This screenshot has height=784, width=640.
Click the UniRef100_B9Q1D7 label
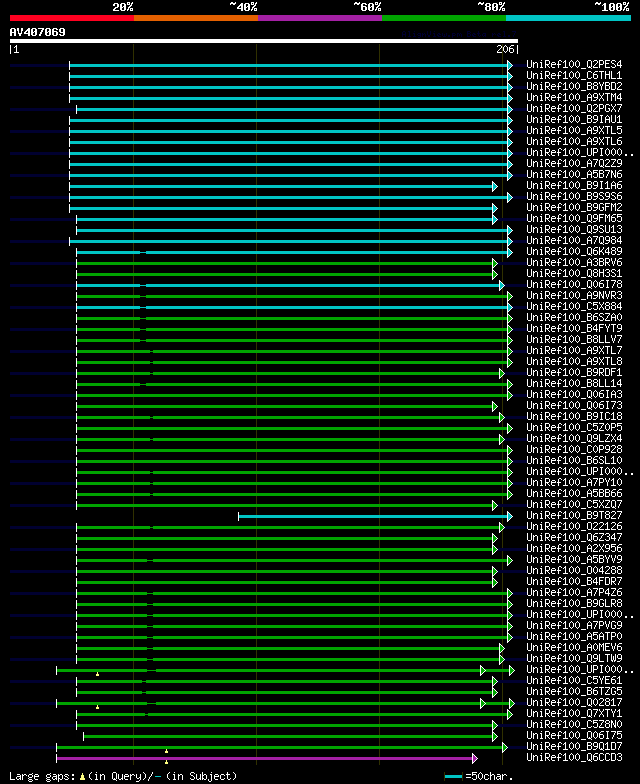tap(574, 746)
